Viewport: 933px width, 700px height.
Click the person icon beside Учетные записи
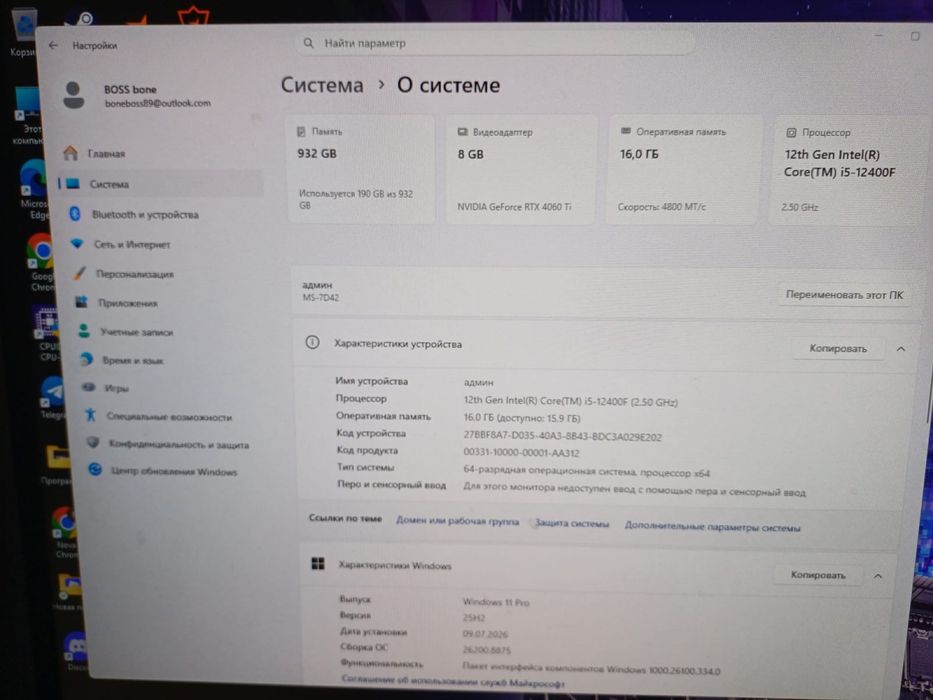84,331
